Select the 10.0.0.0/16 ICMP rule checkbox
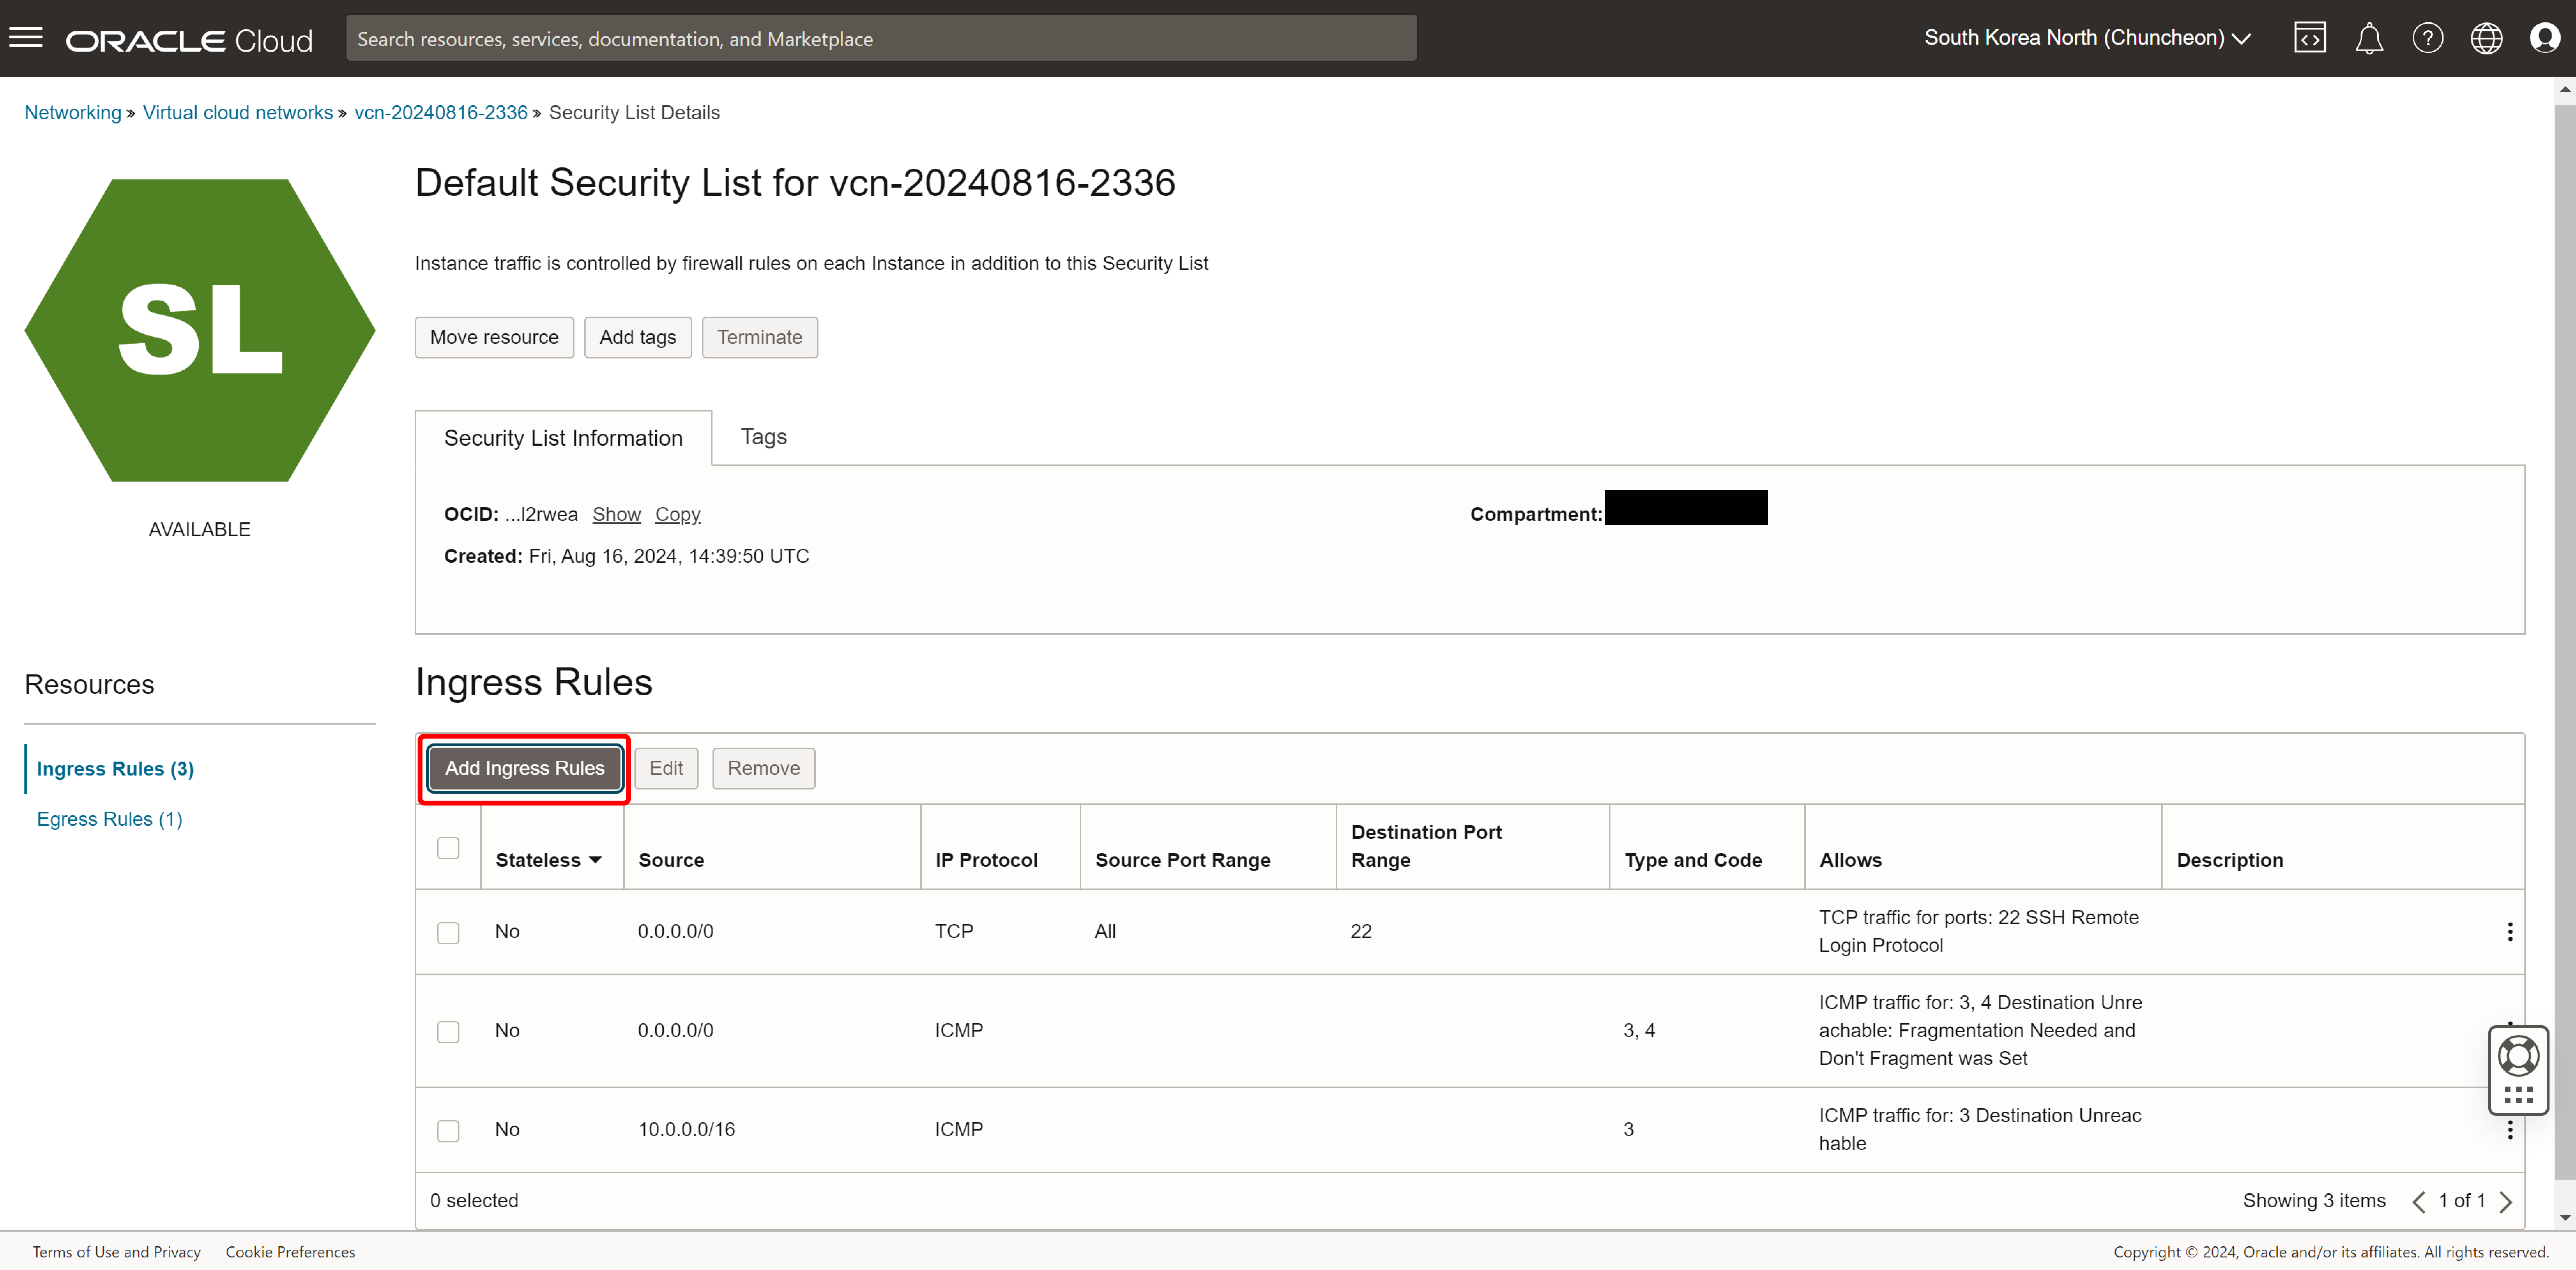Image resolution: width=2576 pixels, height=1270 pixels. point(448,1130)
